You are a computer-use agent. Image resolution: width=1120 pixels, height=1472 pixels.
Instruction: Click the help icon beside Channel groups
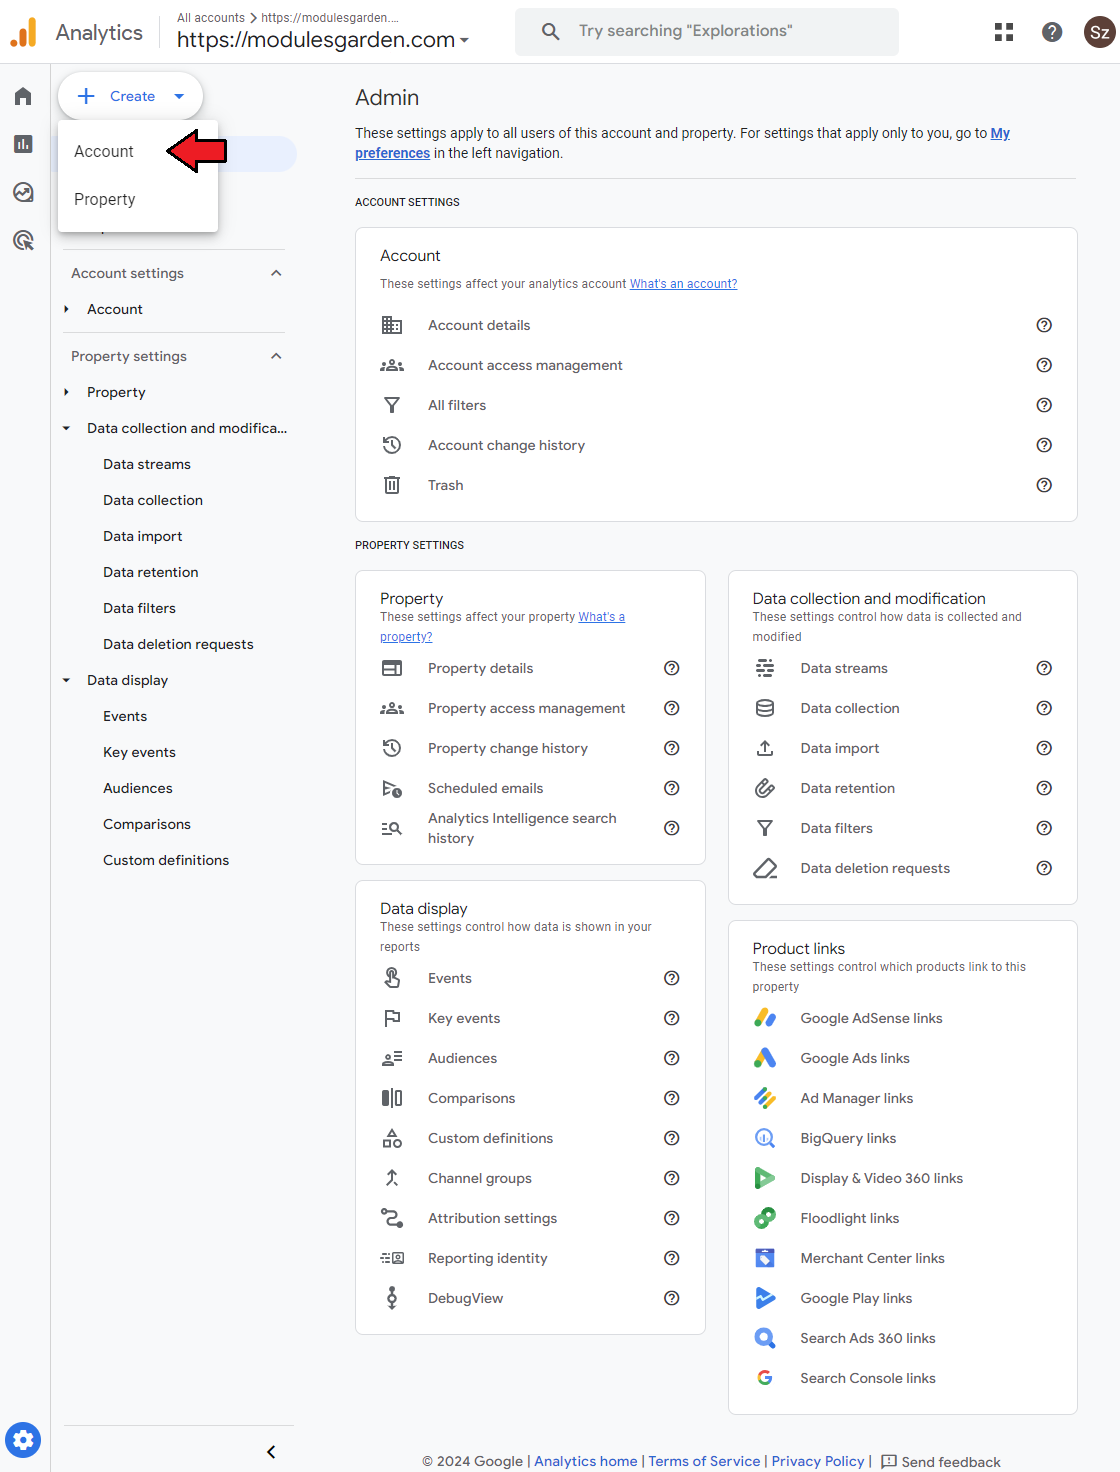(672, 1178)
